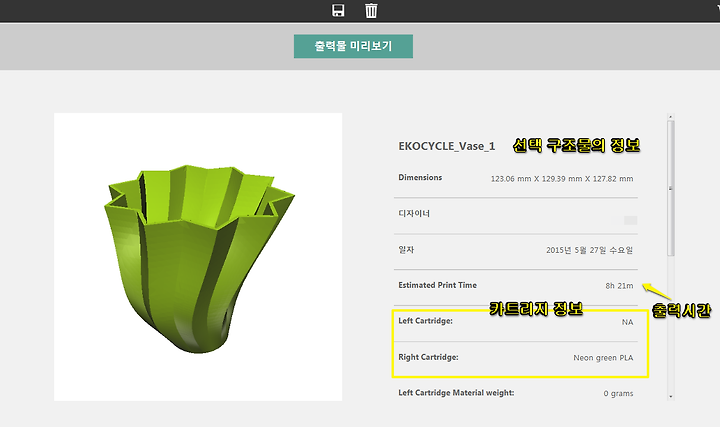720x427 pixels.
Task: Click the 출력물 미리보기 button
Action: tap(353, 46)
